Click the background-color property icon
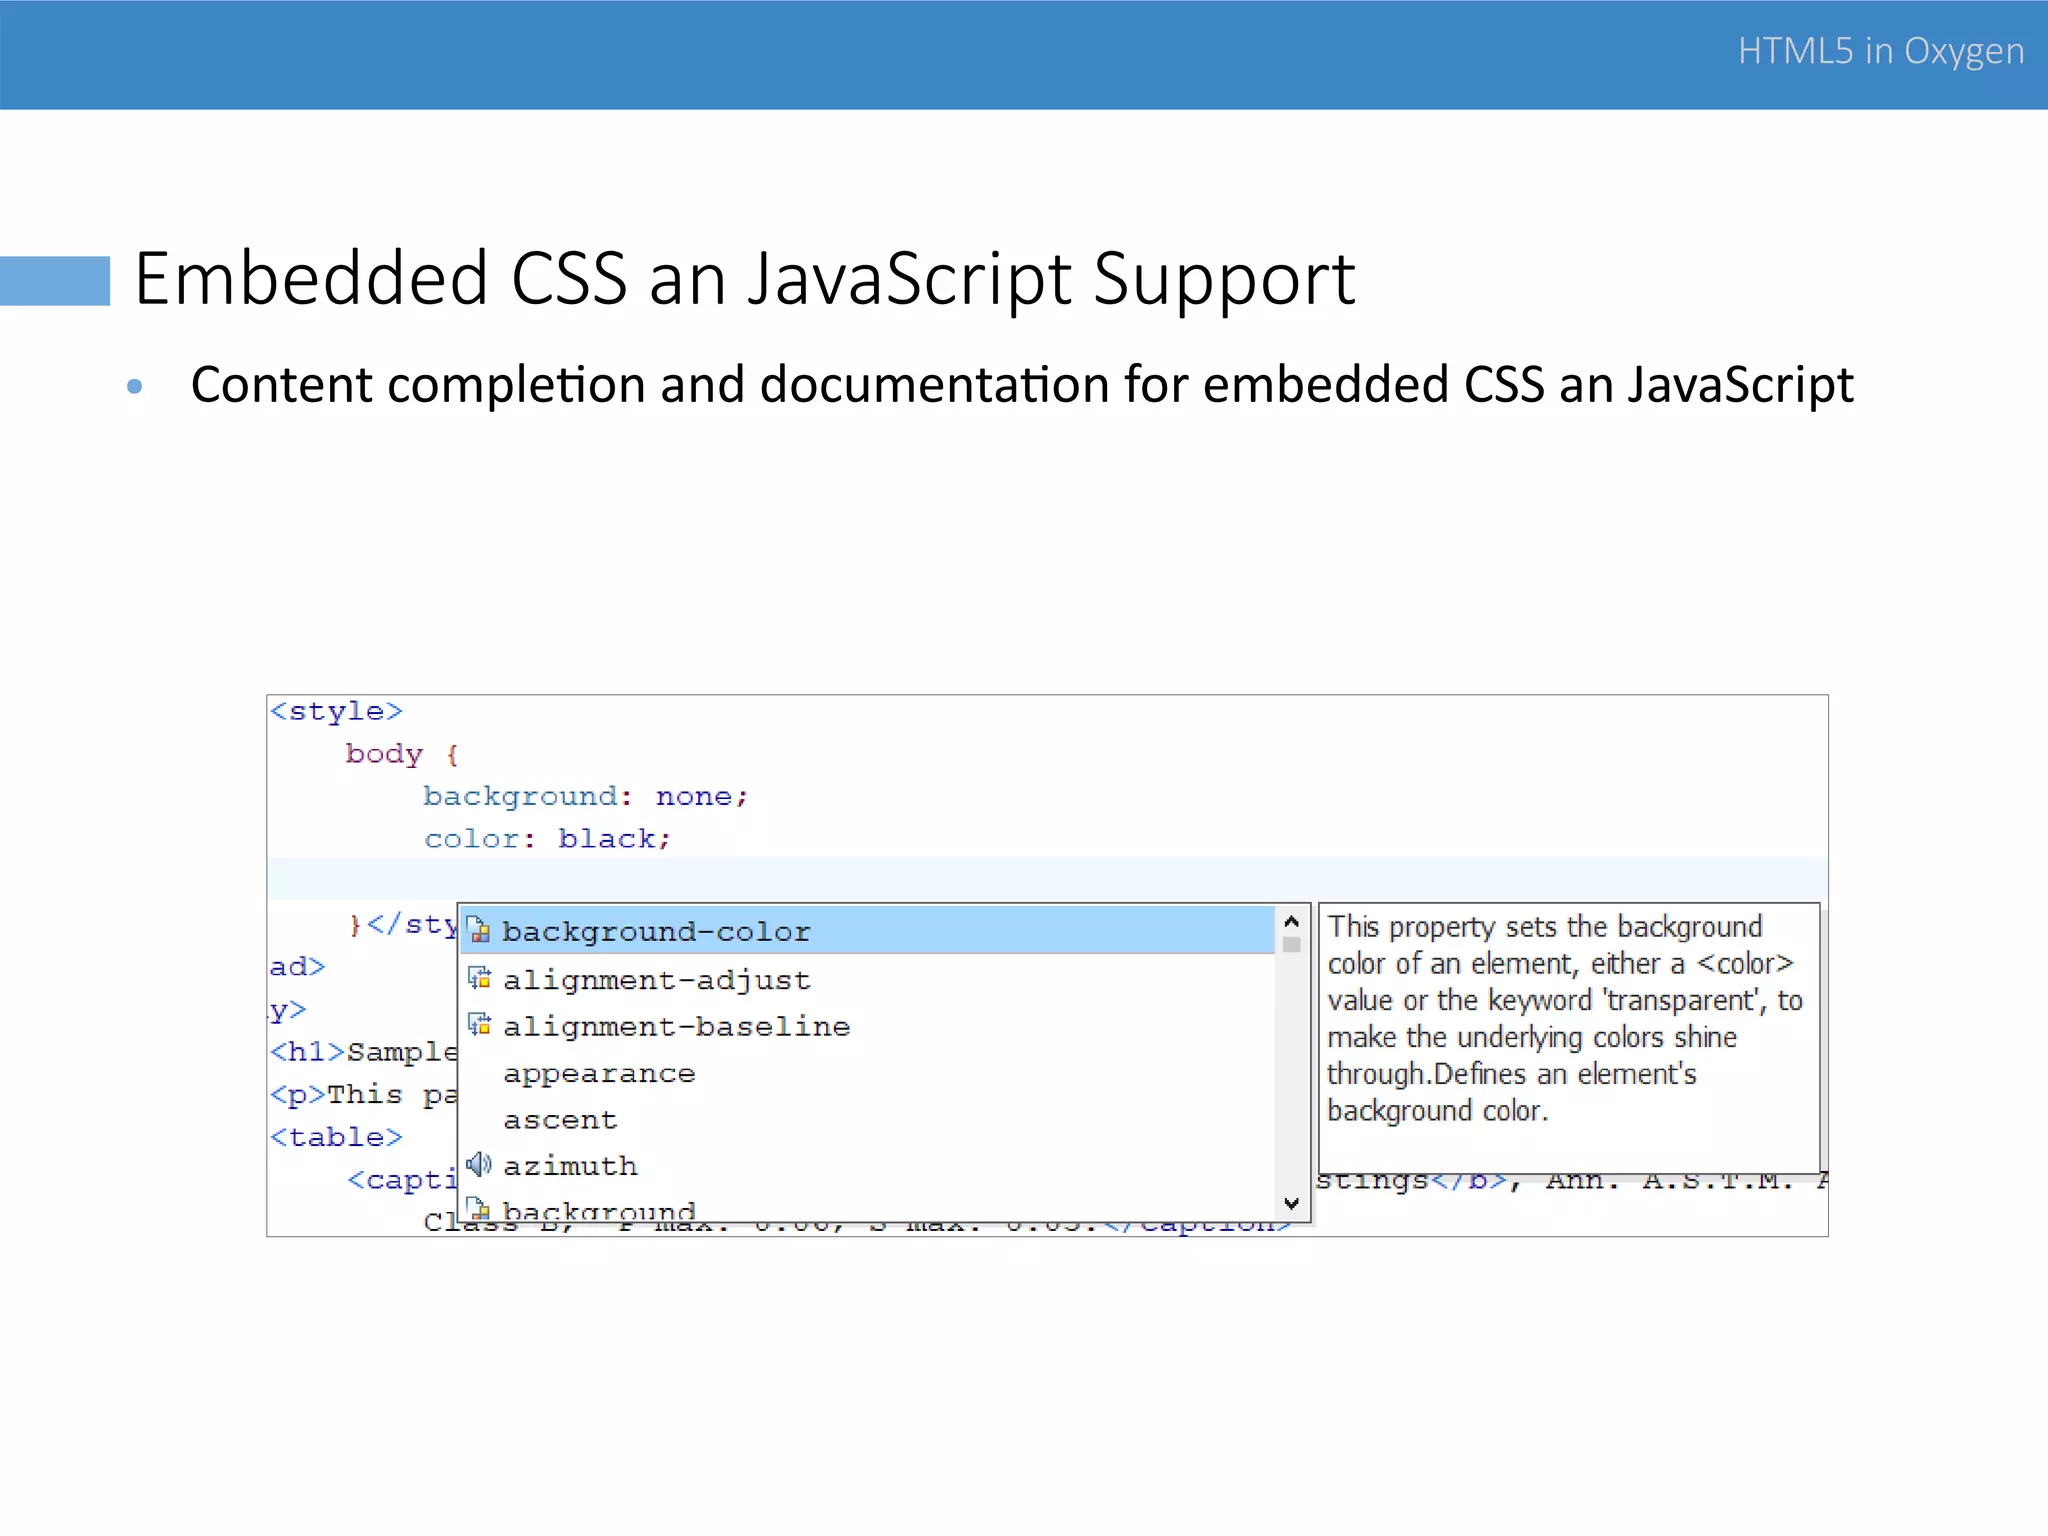2048x1536 pixels. [480, 931]
